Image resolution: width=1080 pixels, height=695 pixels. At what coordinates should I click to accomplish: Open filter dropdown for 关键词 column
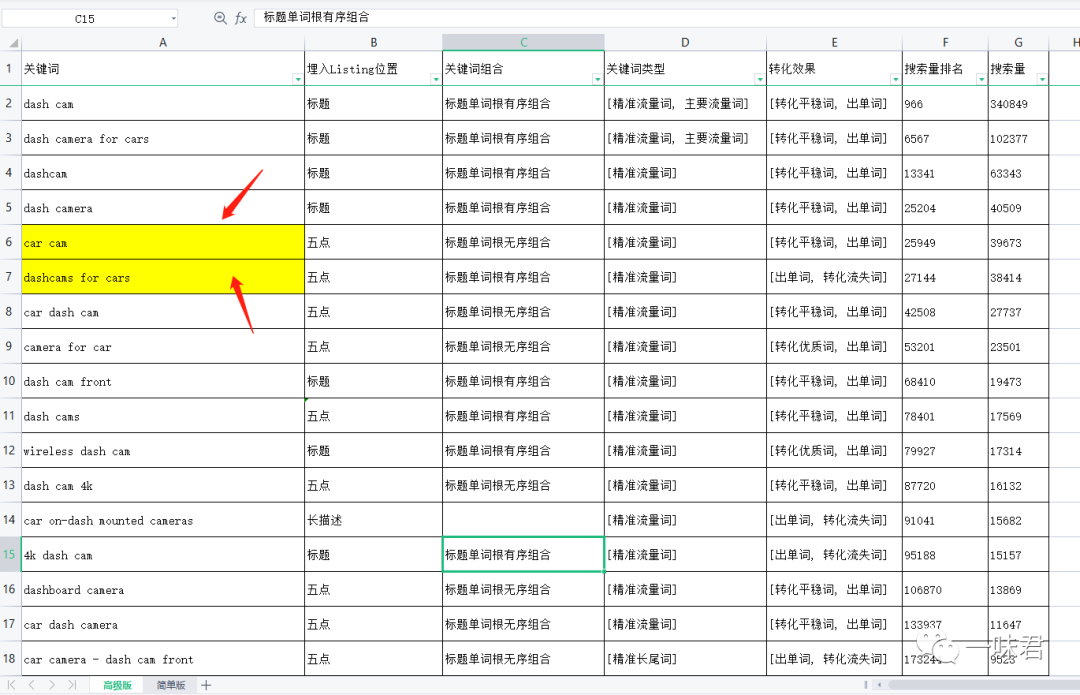(297, 79)
